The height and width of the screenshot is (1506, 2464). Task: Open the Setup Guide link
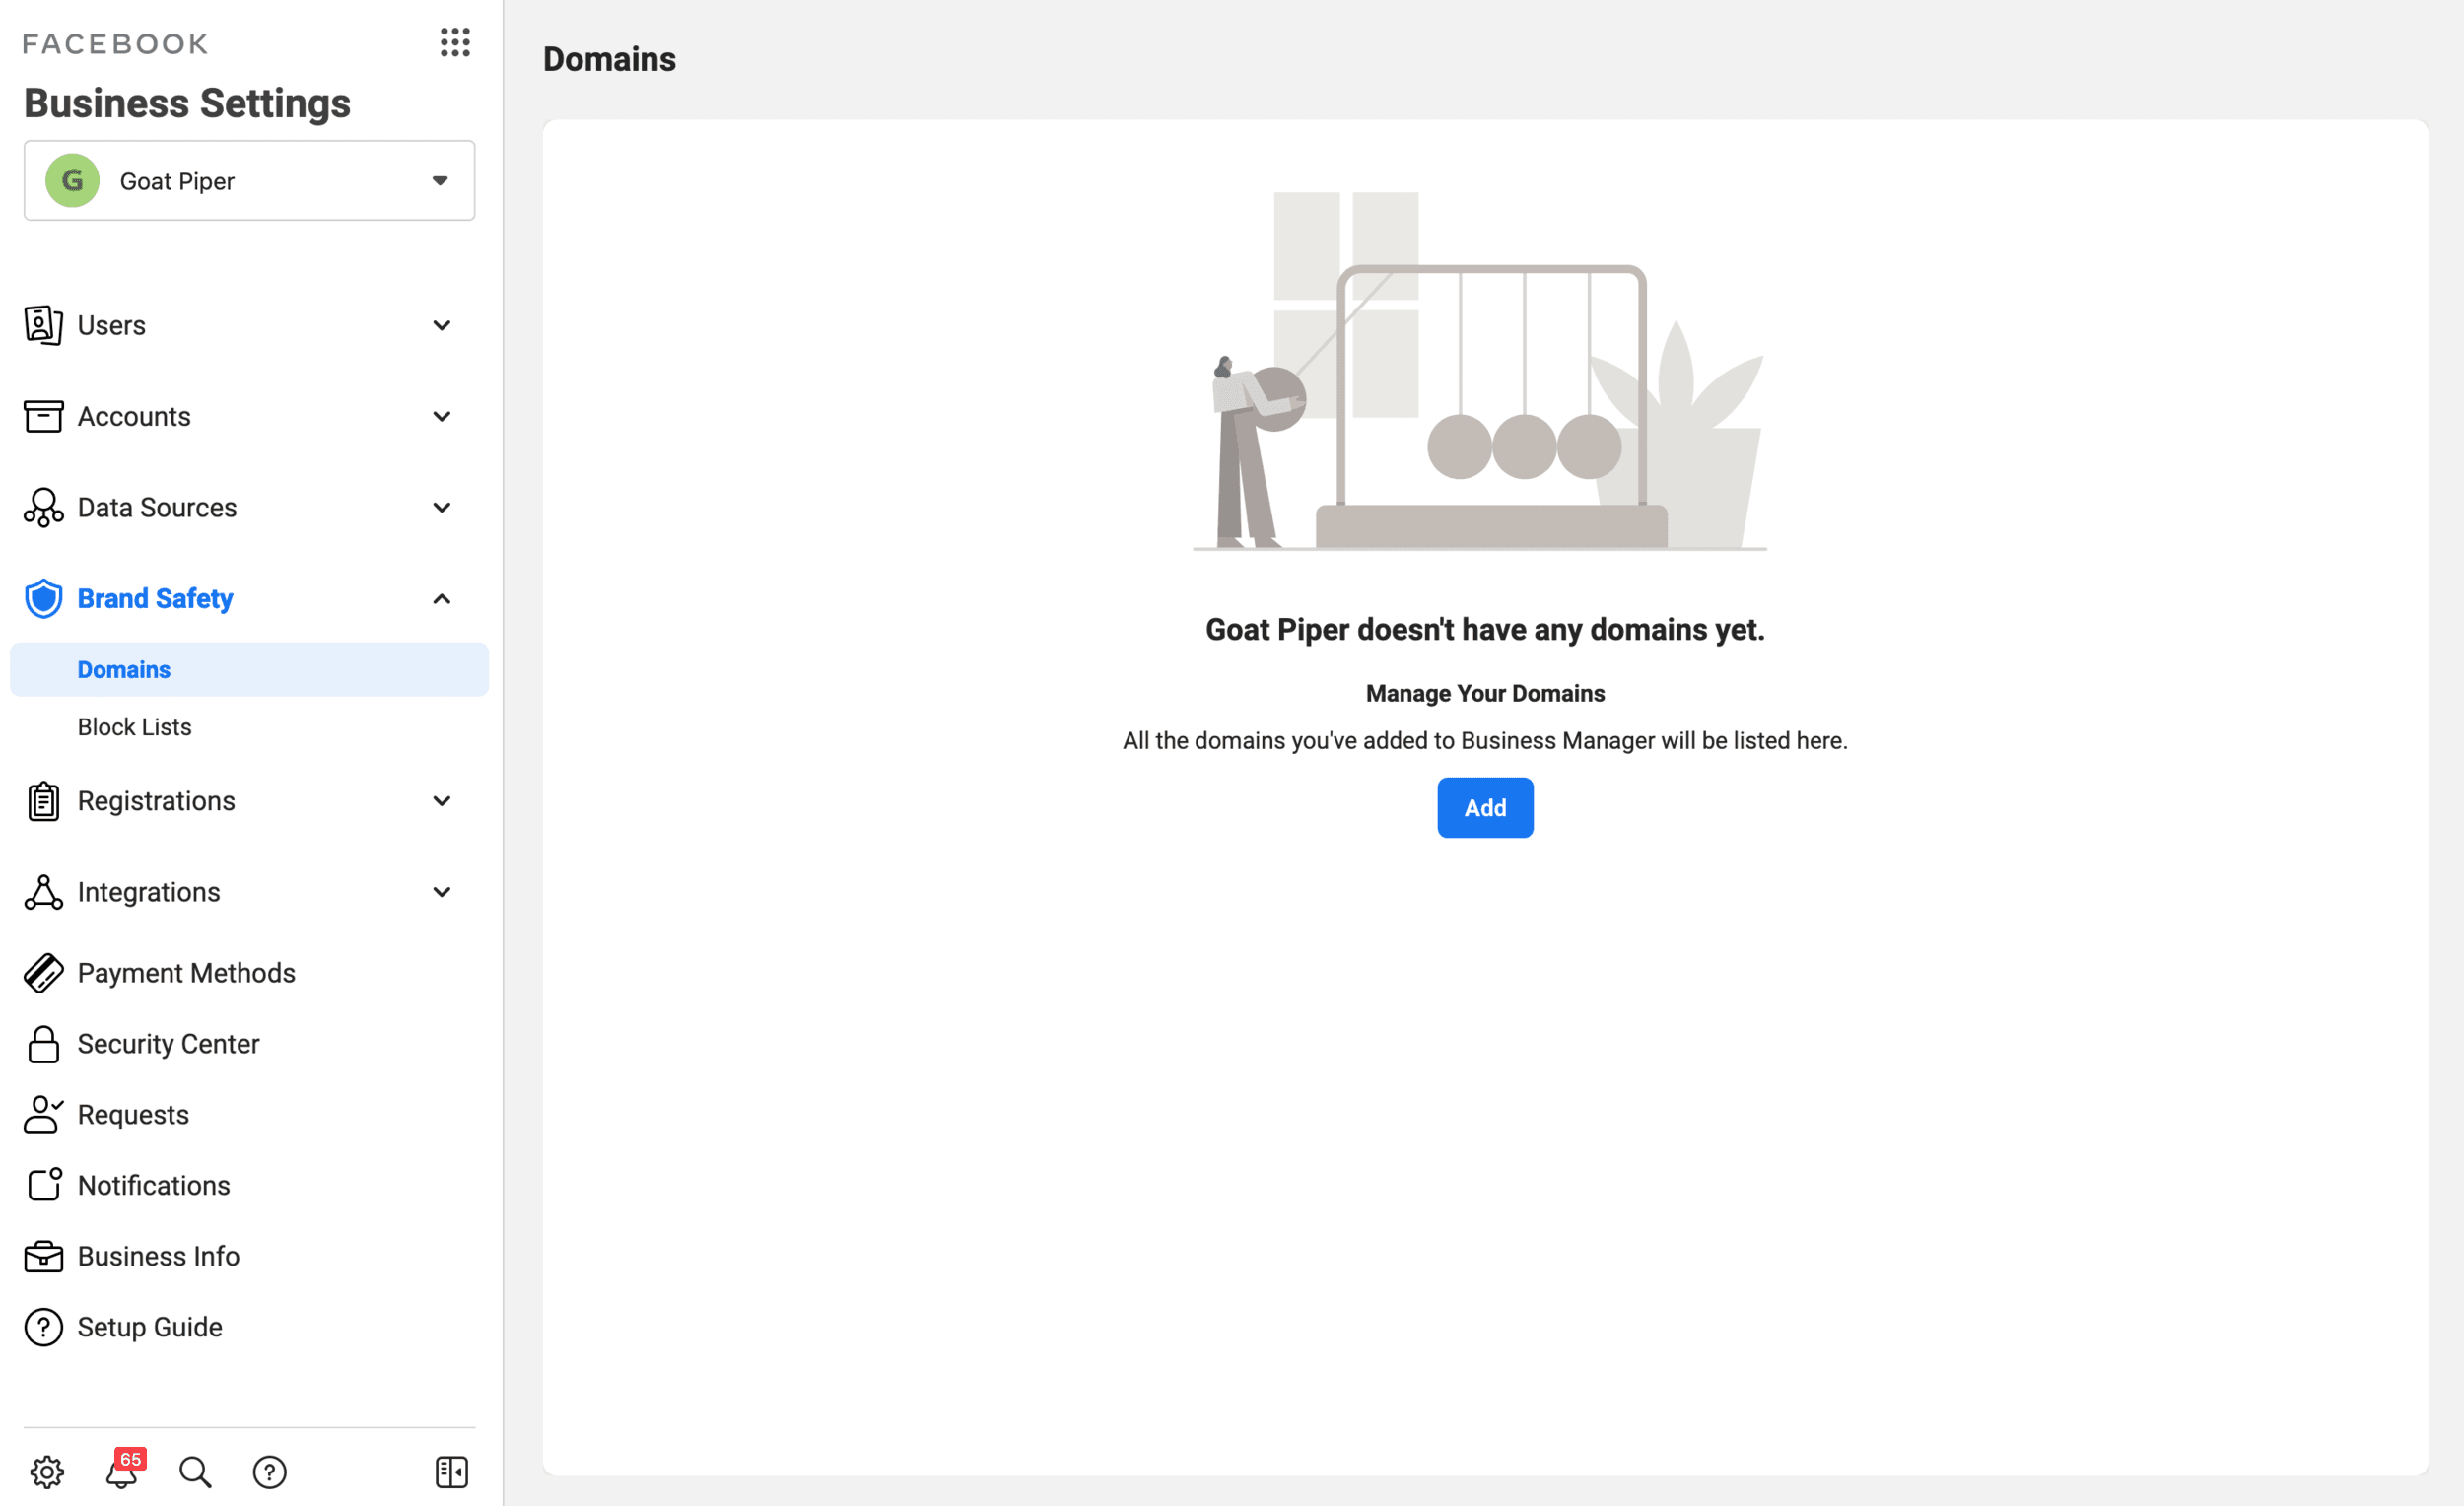(x=150, y=1327)
